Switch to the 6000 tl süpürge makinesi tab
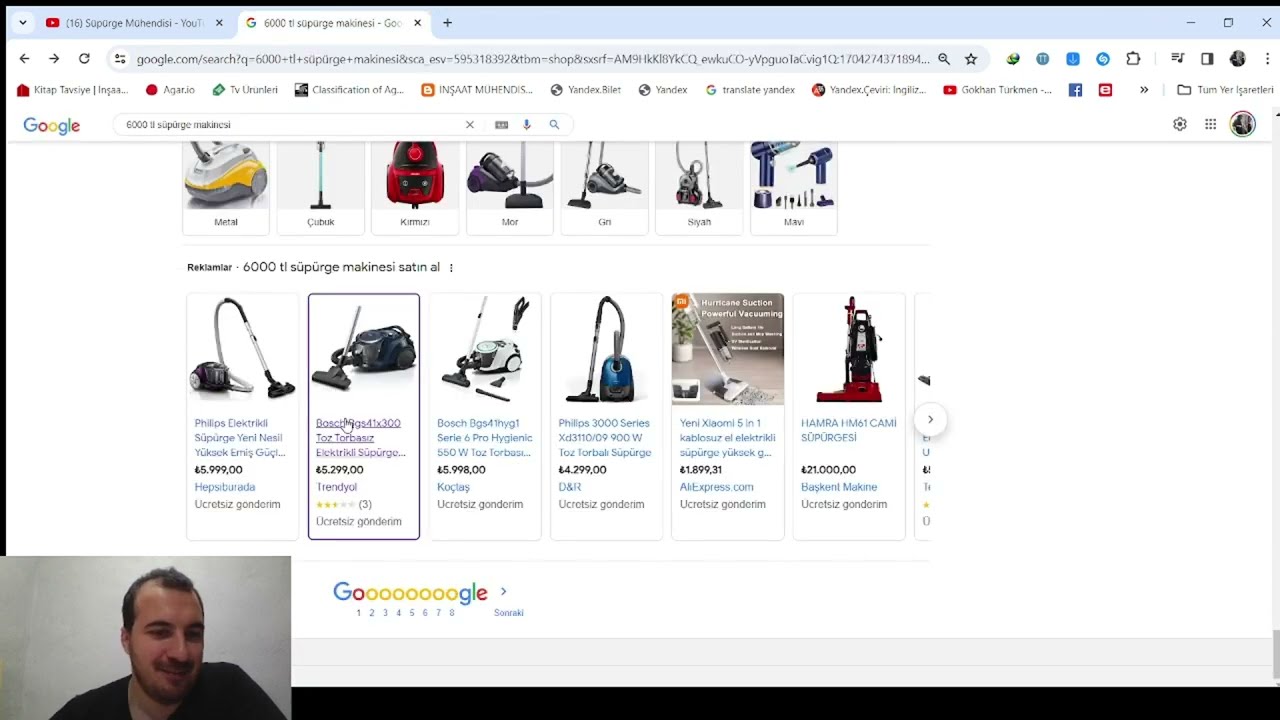This screenshot has width=1280, height=720. click(x=333, y=23)
